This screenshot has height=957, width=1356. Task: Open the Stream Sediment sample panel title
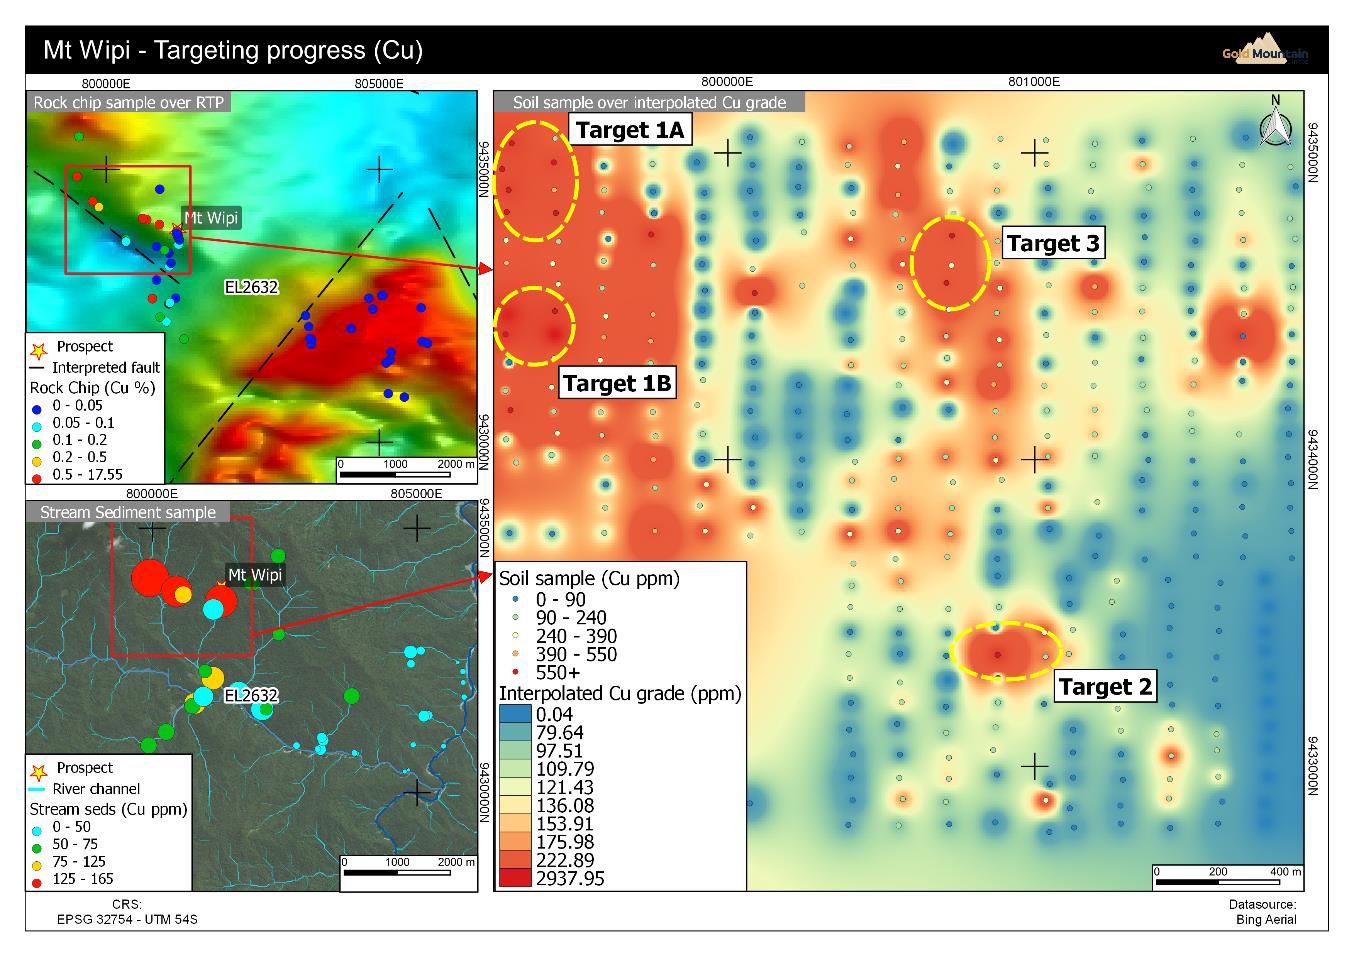[128, 512]
